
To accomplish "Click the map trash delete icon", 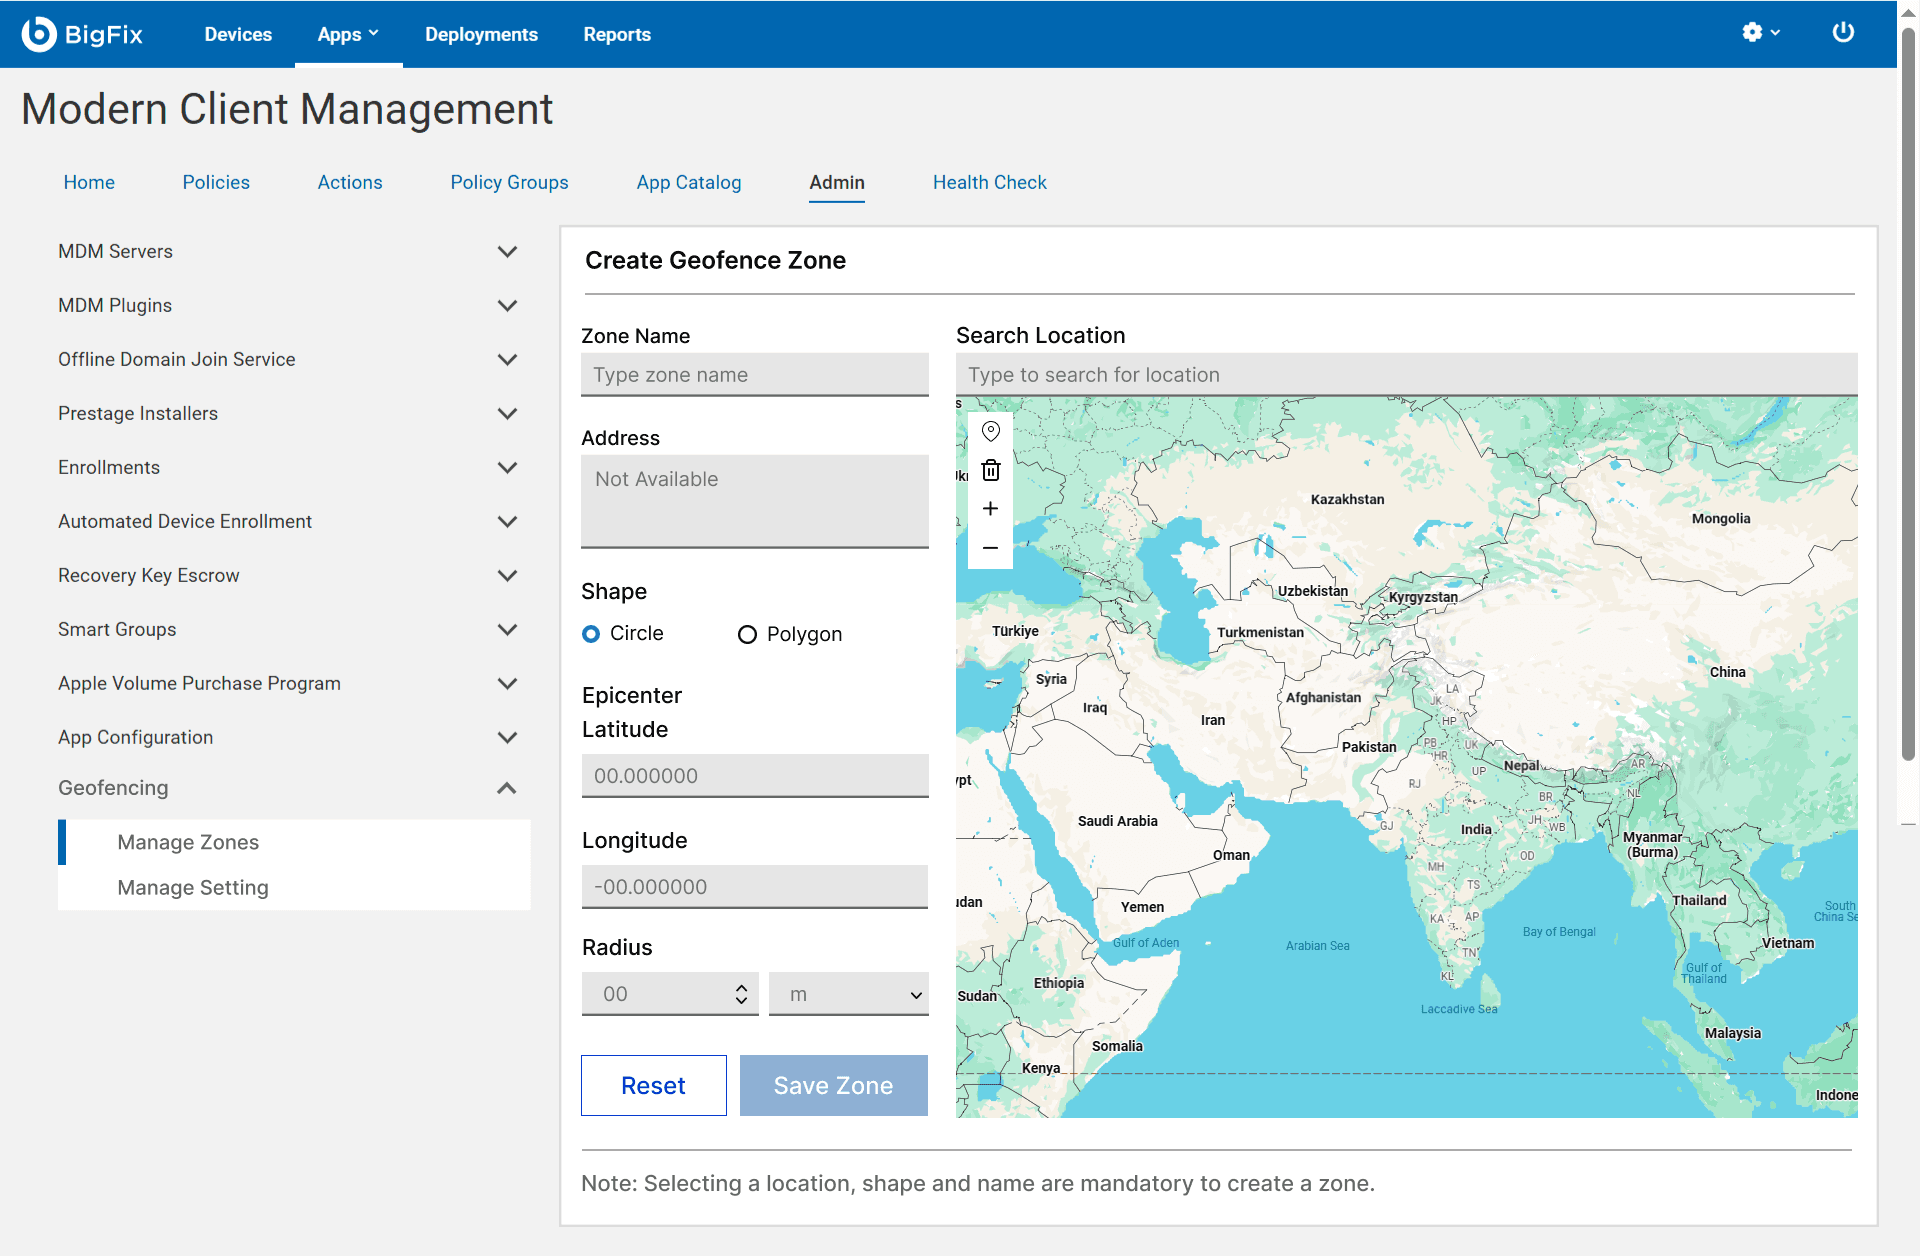I will (990, 470).
